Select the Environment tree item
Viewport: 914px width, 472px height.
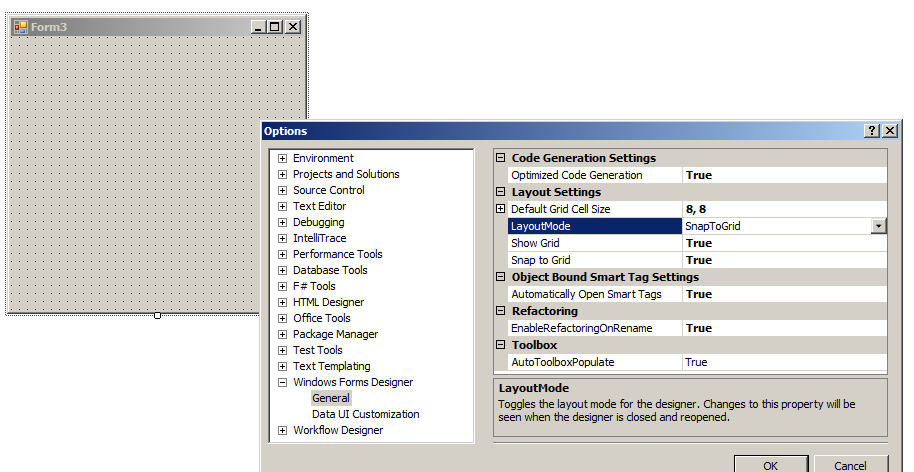point(323,158)
